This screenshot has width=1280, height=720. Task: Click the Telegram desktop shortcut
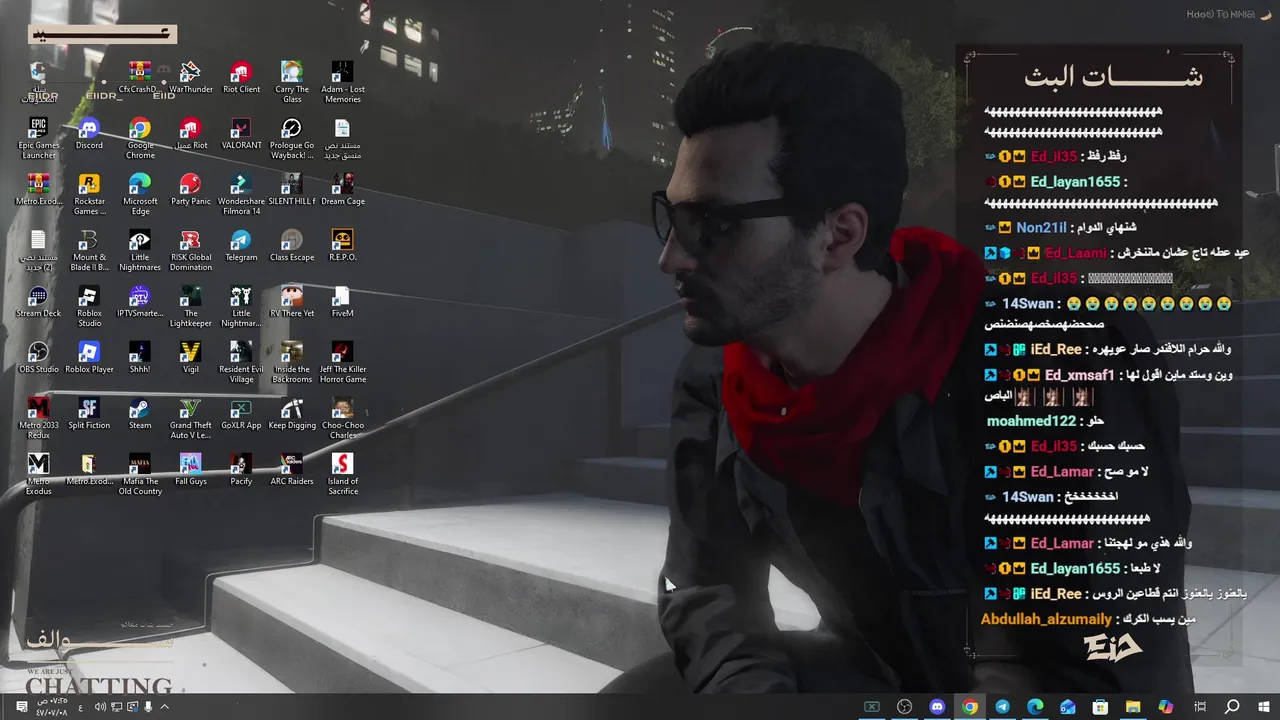(241, 246)
